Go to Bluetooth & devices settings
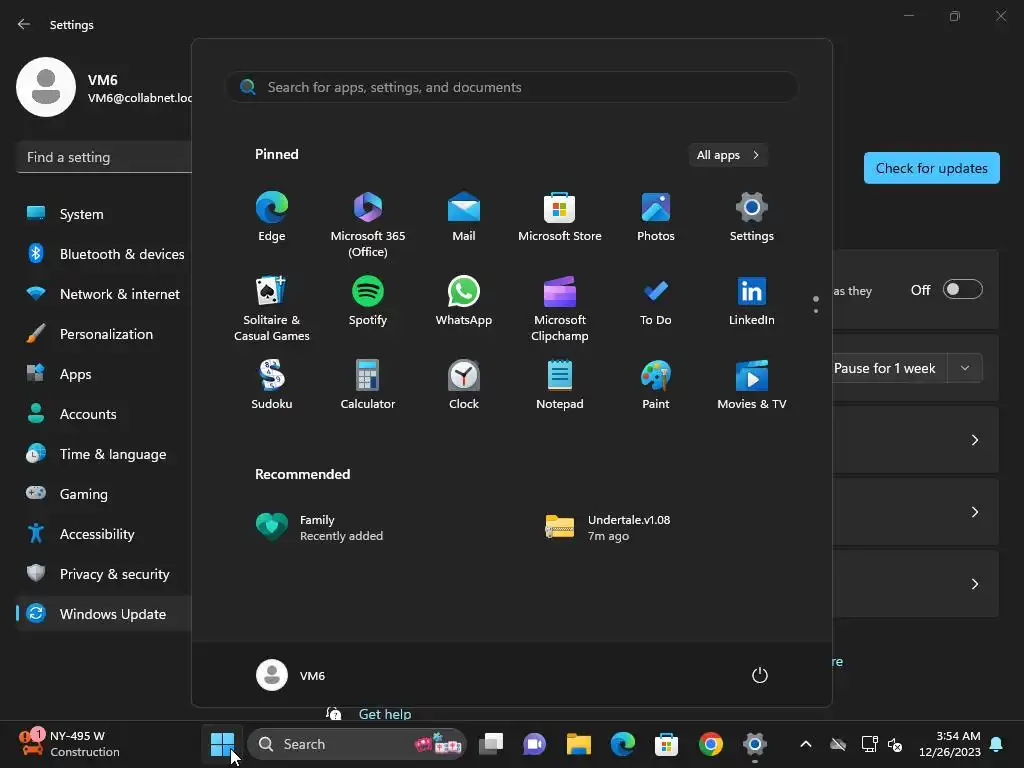 coord(104,254)
